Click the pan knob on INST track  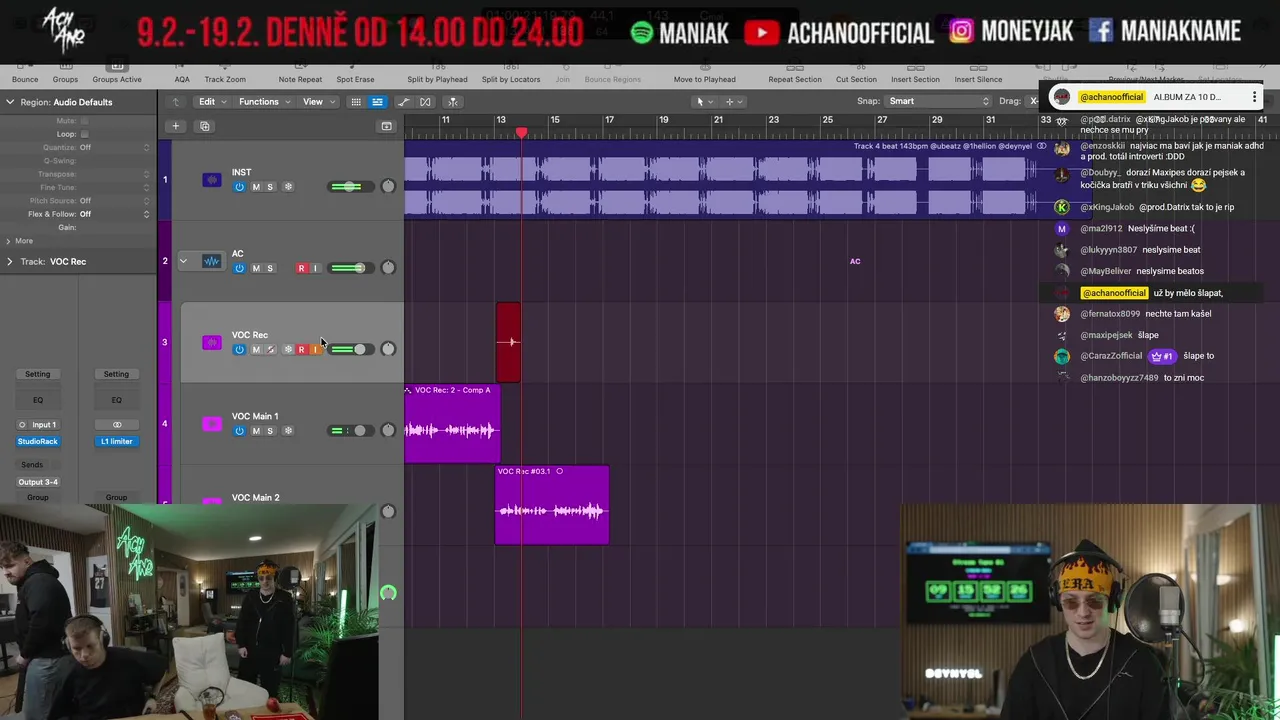[x=388, y=186]
